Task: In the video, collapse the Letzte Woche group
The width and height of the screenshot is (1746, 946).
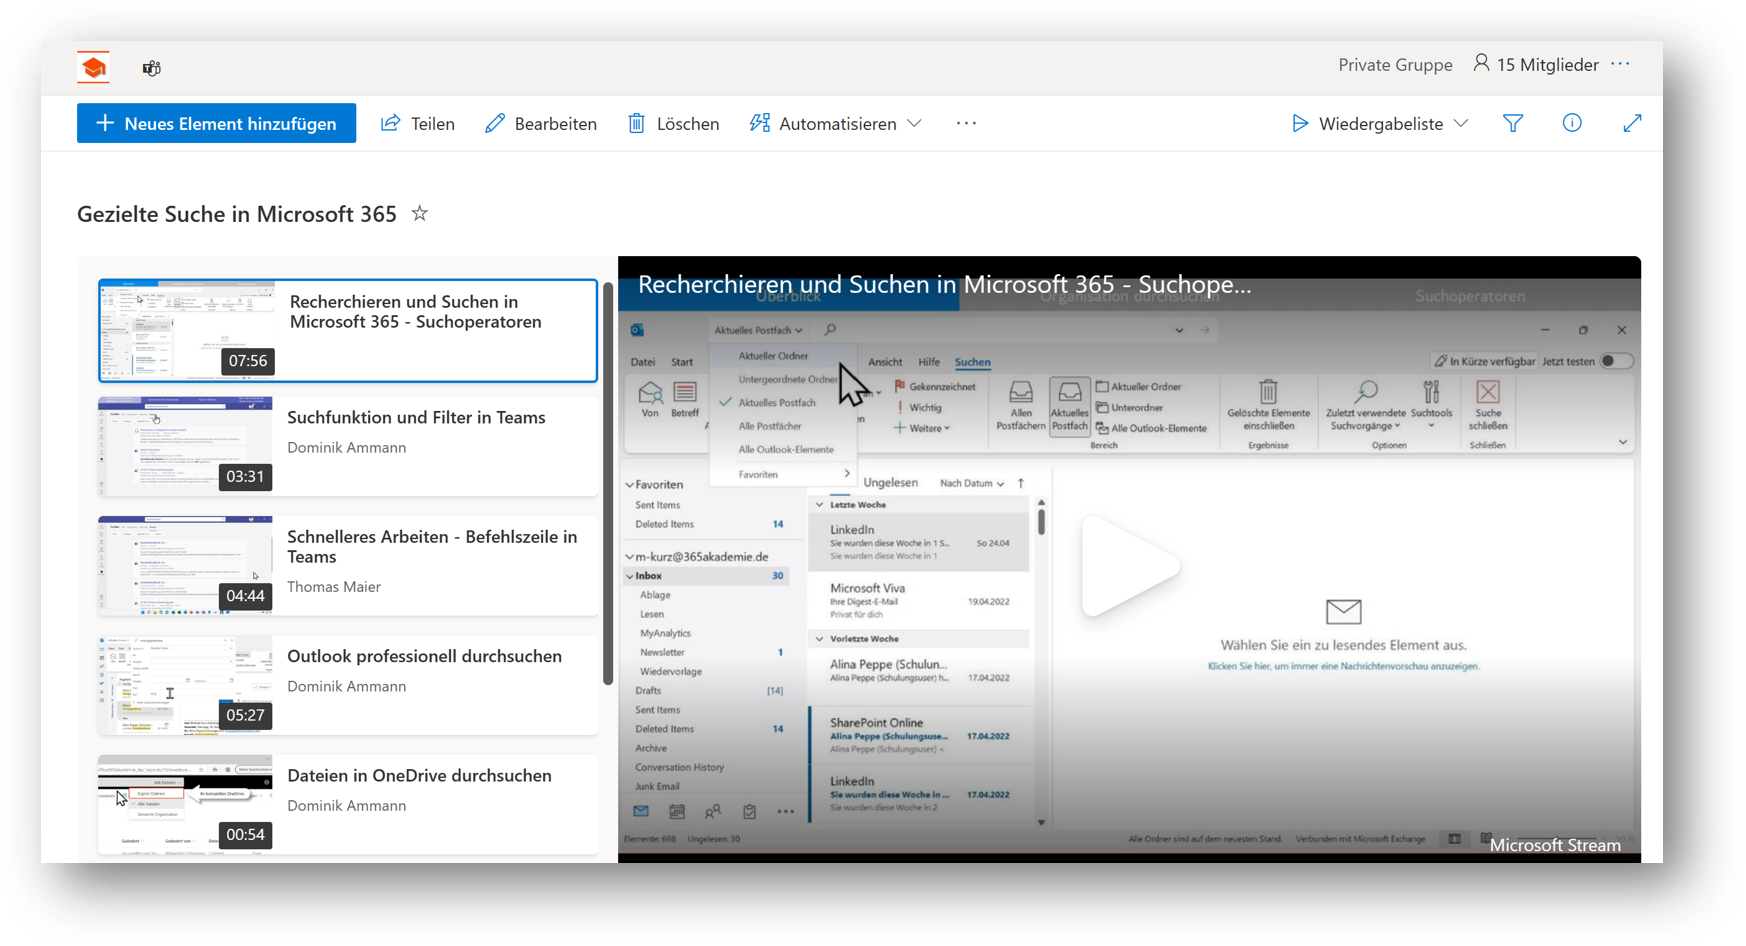Action: point(820,505)
